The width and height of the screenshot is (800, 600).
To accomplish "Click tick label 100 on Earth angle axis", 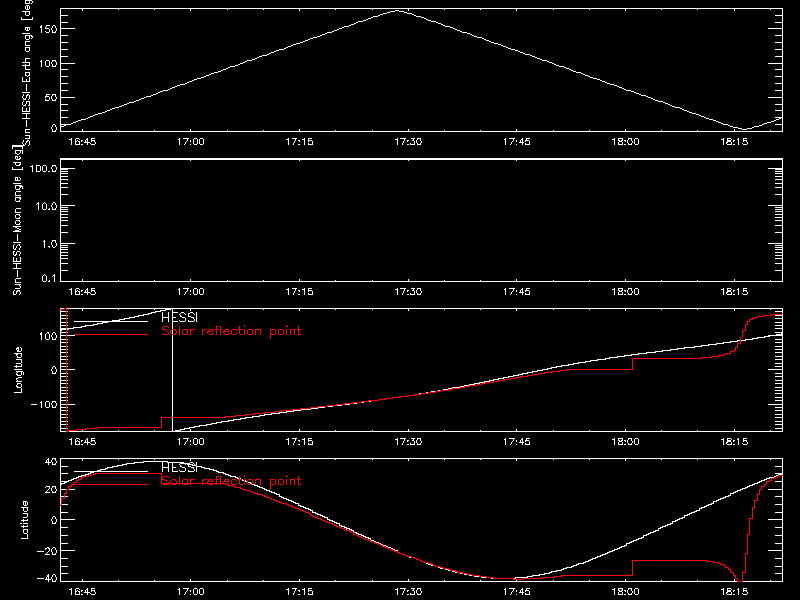I will 48,64.
